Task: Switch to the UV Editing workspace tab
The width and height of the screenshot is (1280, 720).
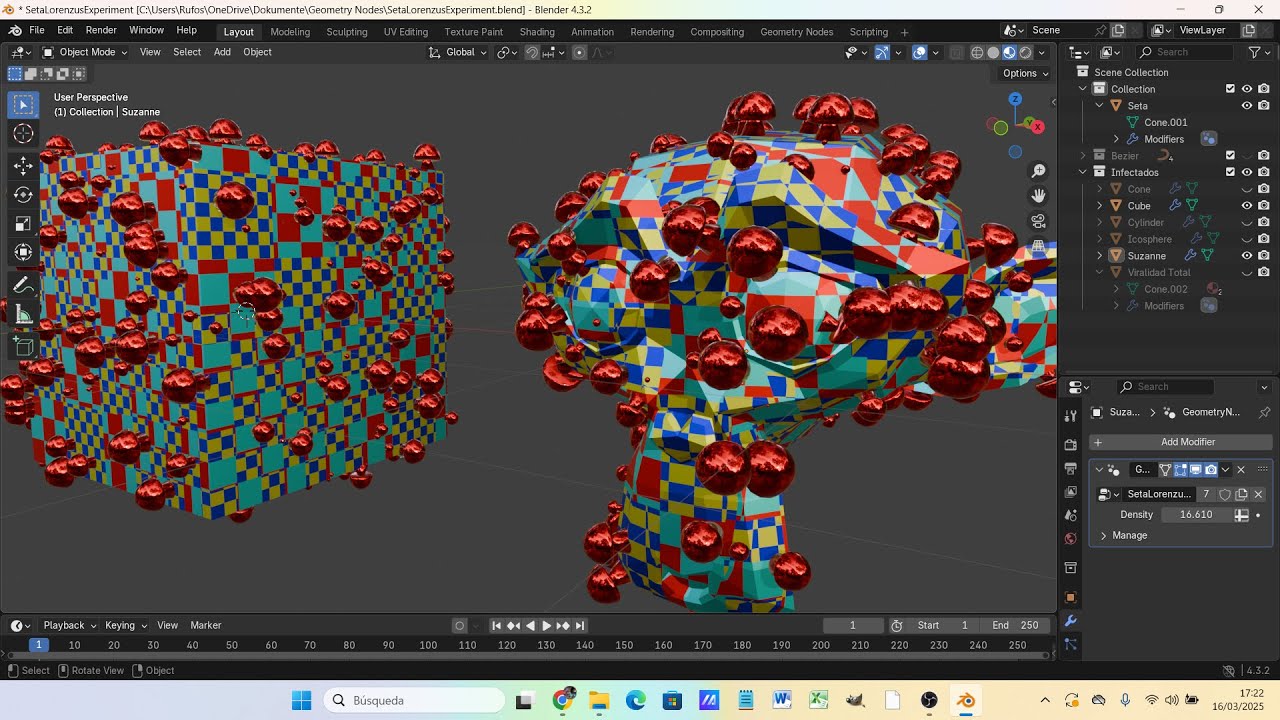Action: pos(405,32)
